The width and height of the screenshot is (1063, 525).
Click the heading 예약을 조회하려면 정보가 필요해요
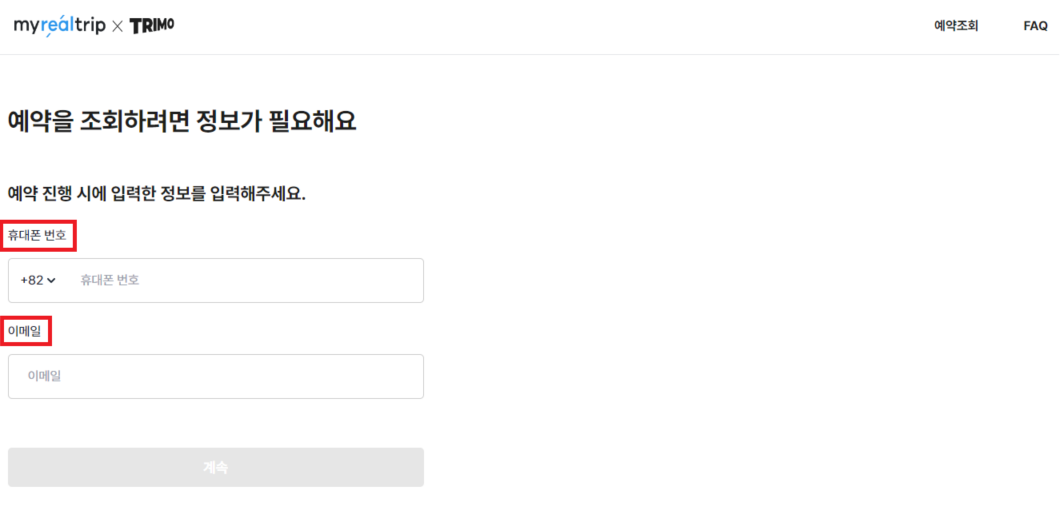click(182, 121)
